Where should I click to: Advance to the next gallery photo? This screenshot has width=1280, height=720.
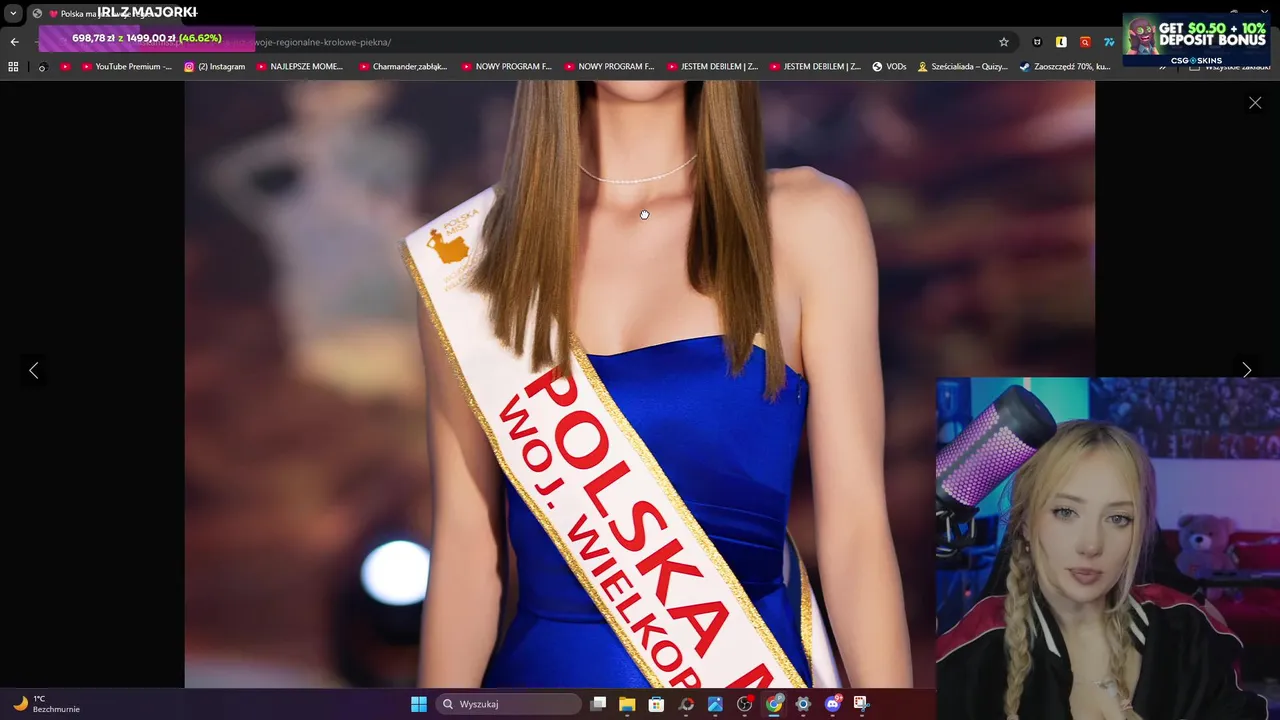(1246, 370)
